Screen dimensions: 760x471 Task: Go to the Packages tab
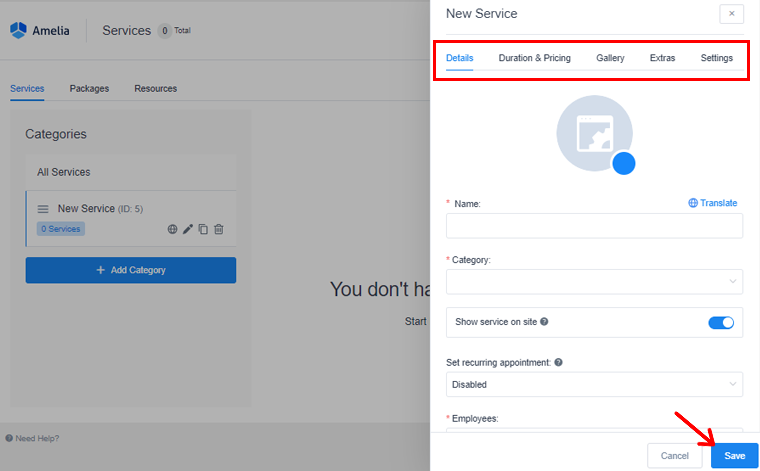point(89,89)
